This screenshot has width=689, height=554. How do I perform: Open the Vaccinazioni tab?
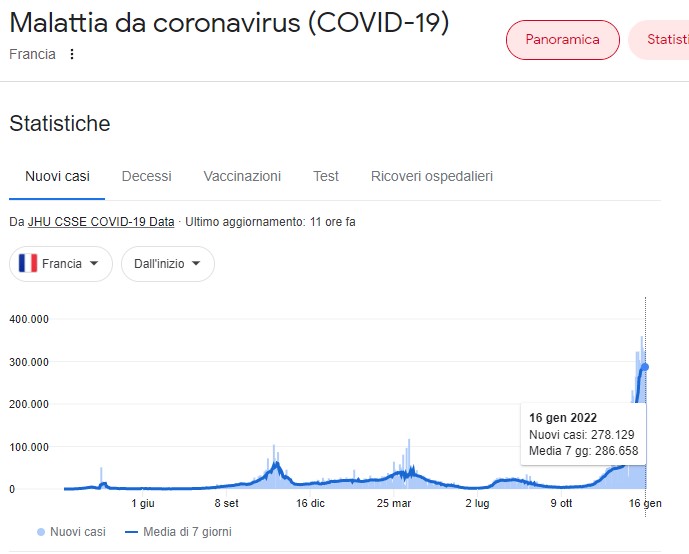(x=242, y=176)
